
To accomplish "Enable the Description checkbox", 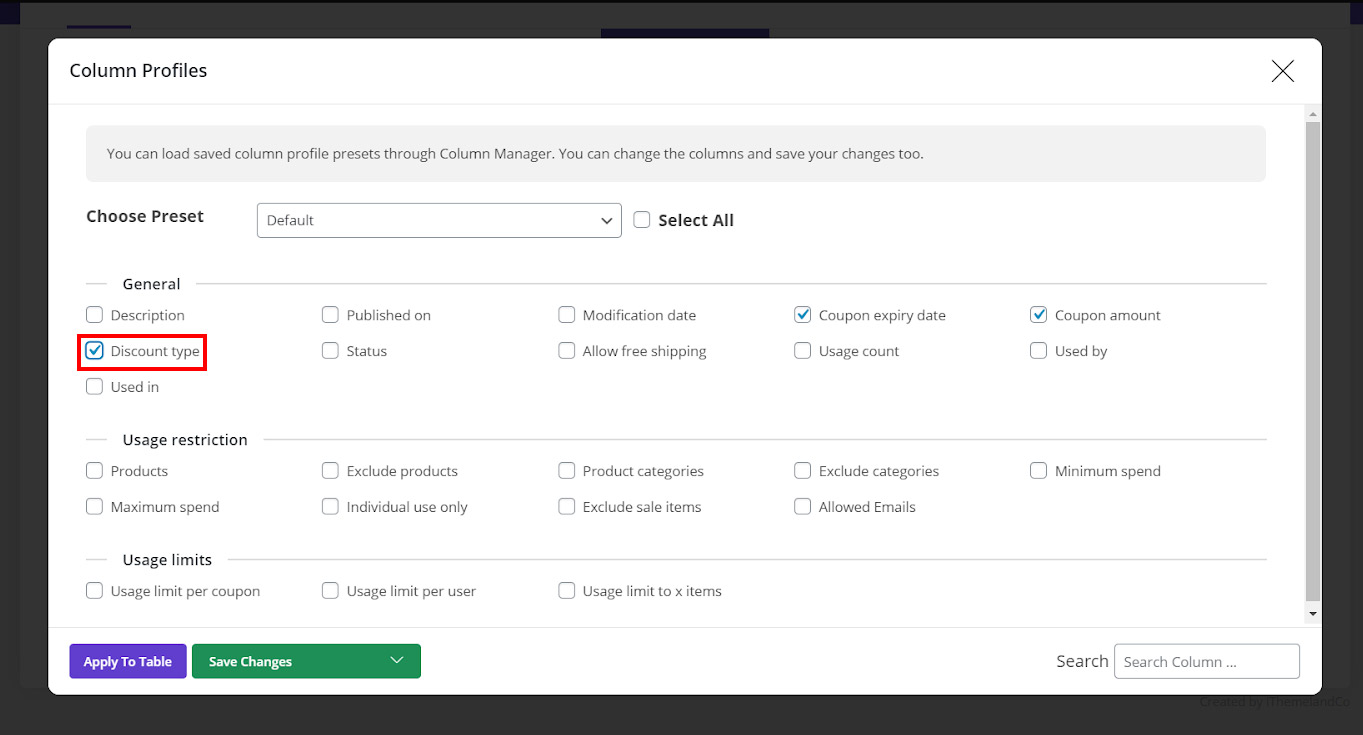I will 94,315.
